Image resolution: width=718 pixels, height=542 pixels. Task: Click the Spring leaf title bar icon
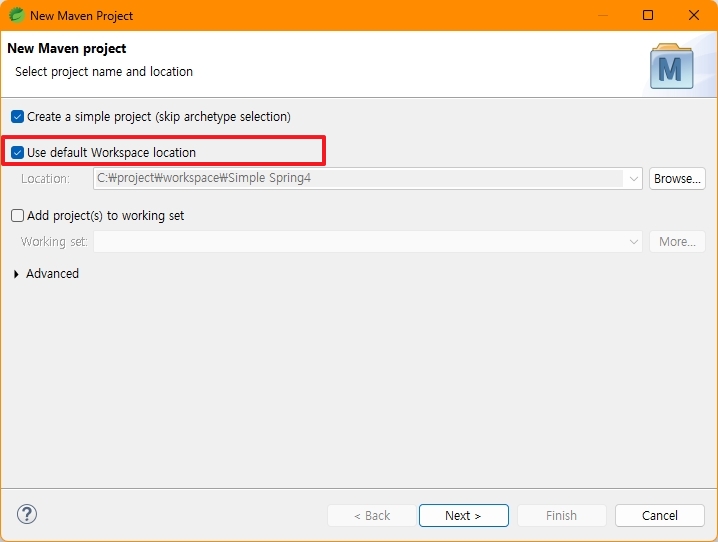point(16,15)
